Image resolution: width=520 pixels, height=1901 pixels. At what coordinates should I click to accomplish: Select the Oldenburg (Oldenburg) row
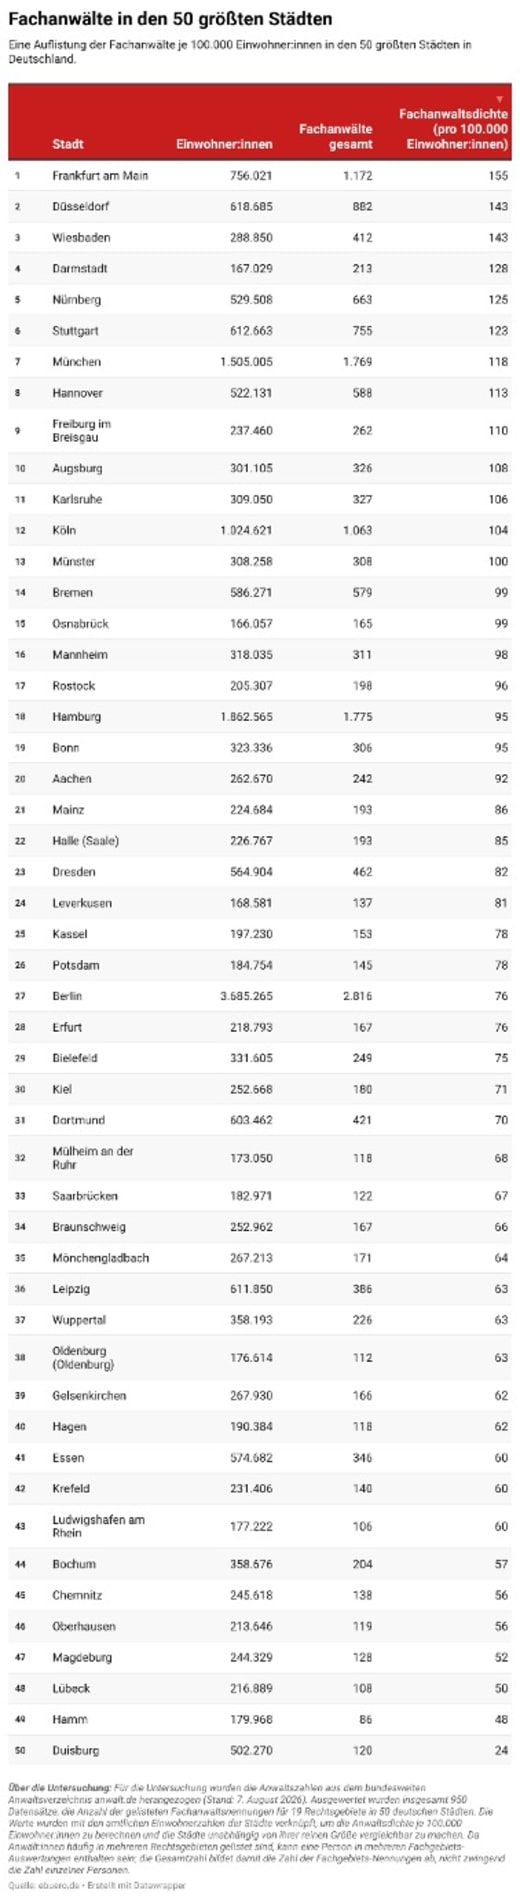click(x=260, y=1357)
